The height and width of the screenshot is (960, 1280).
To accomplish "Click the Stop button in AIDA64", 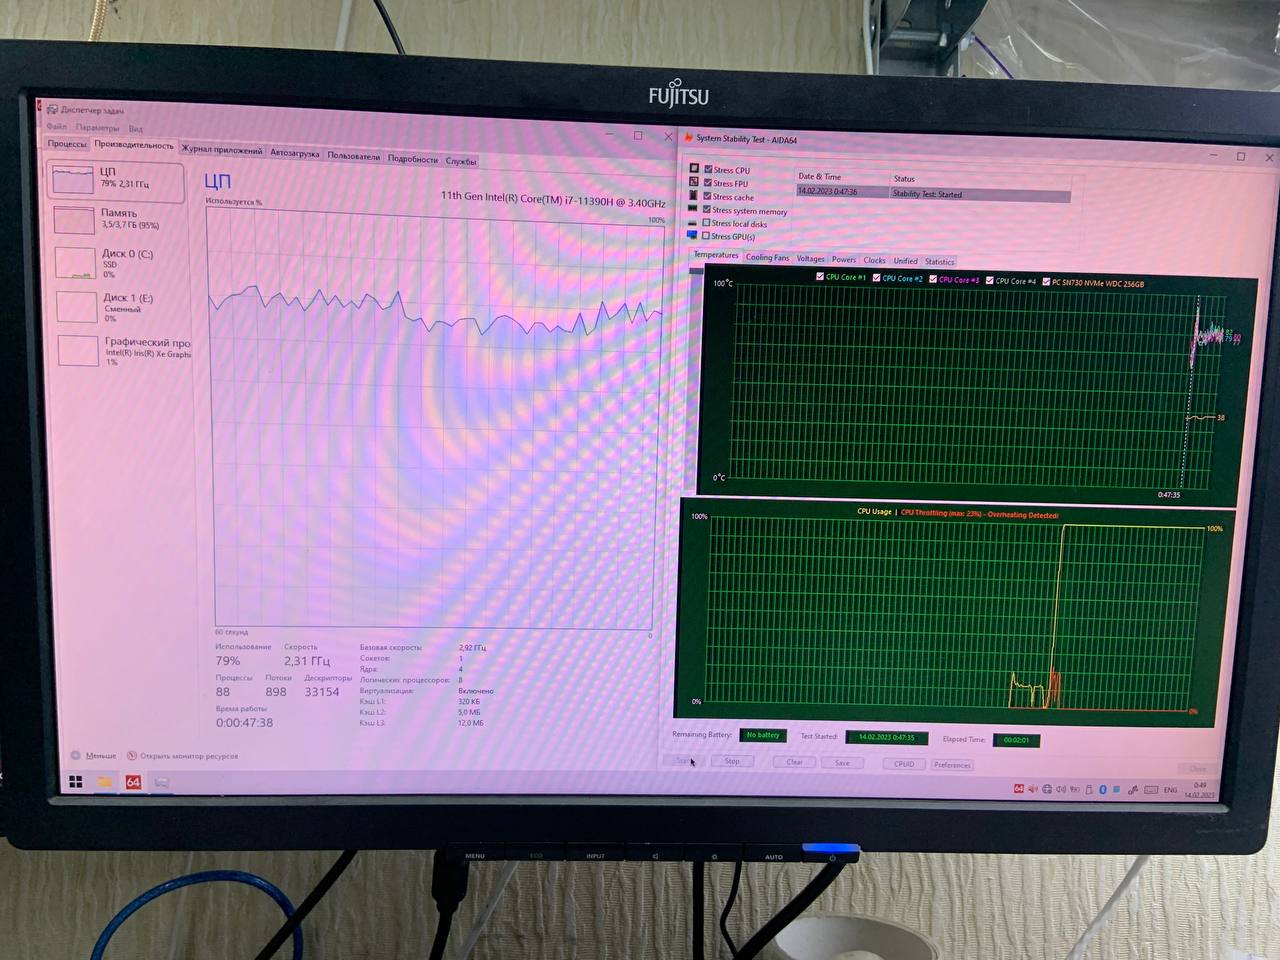I will click(732, 762).
